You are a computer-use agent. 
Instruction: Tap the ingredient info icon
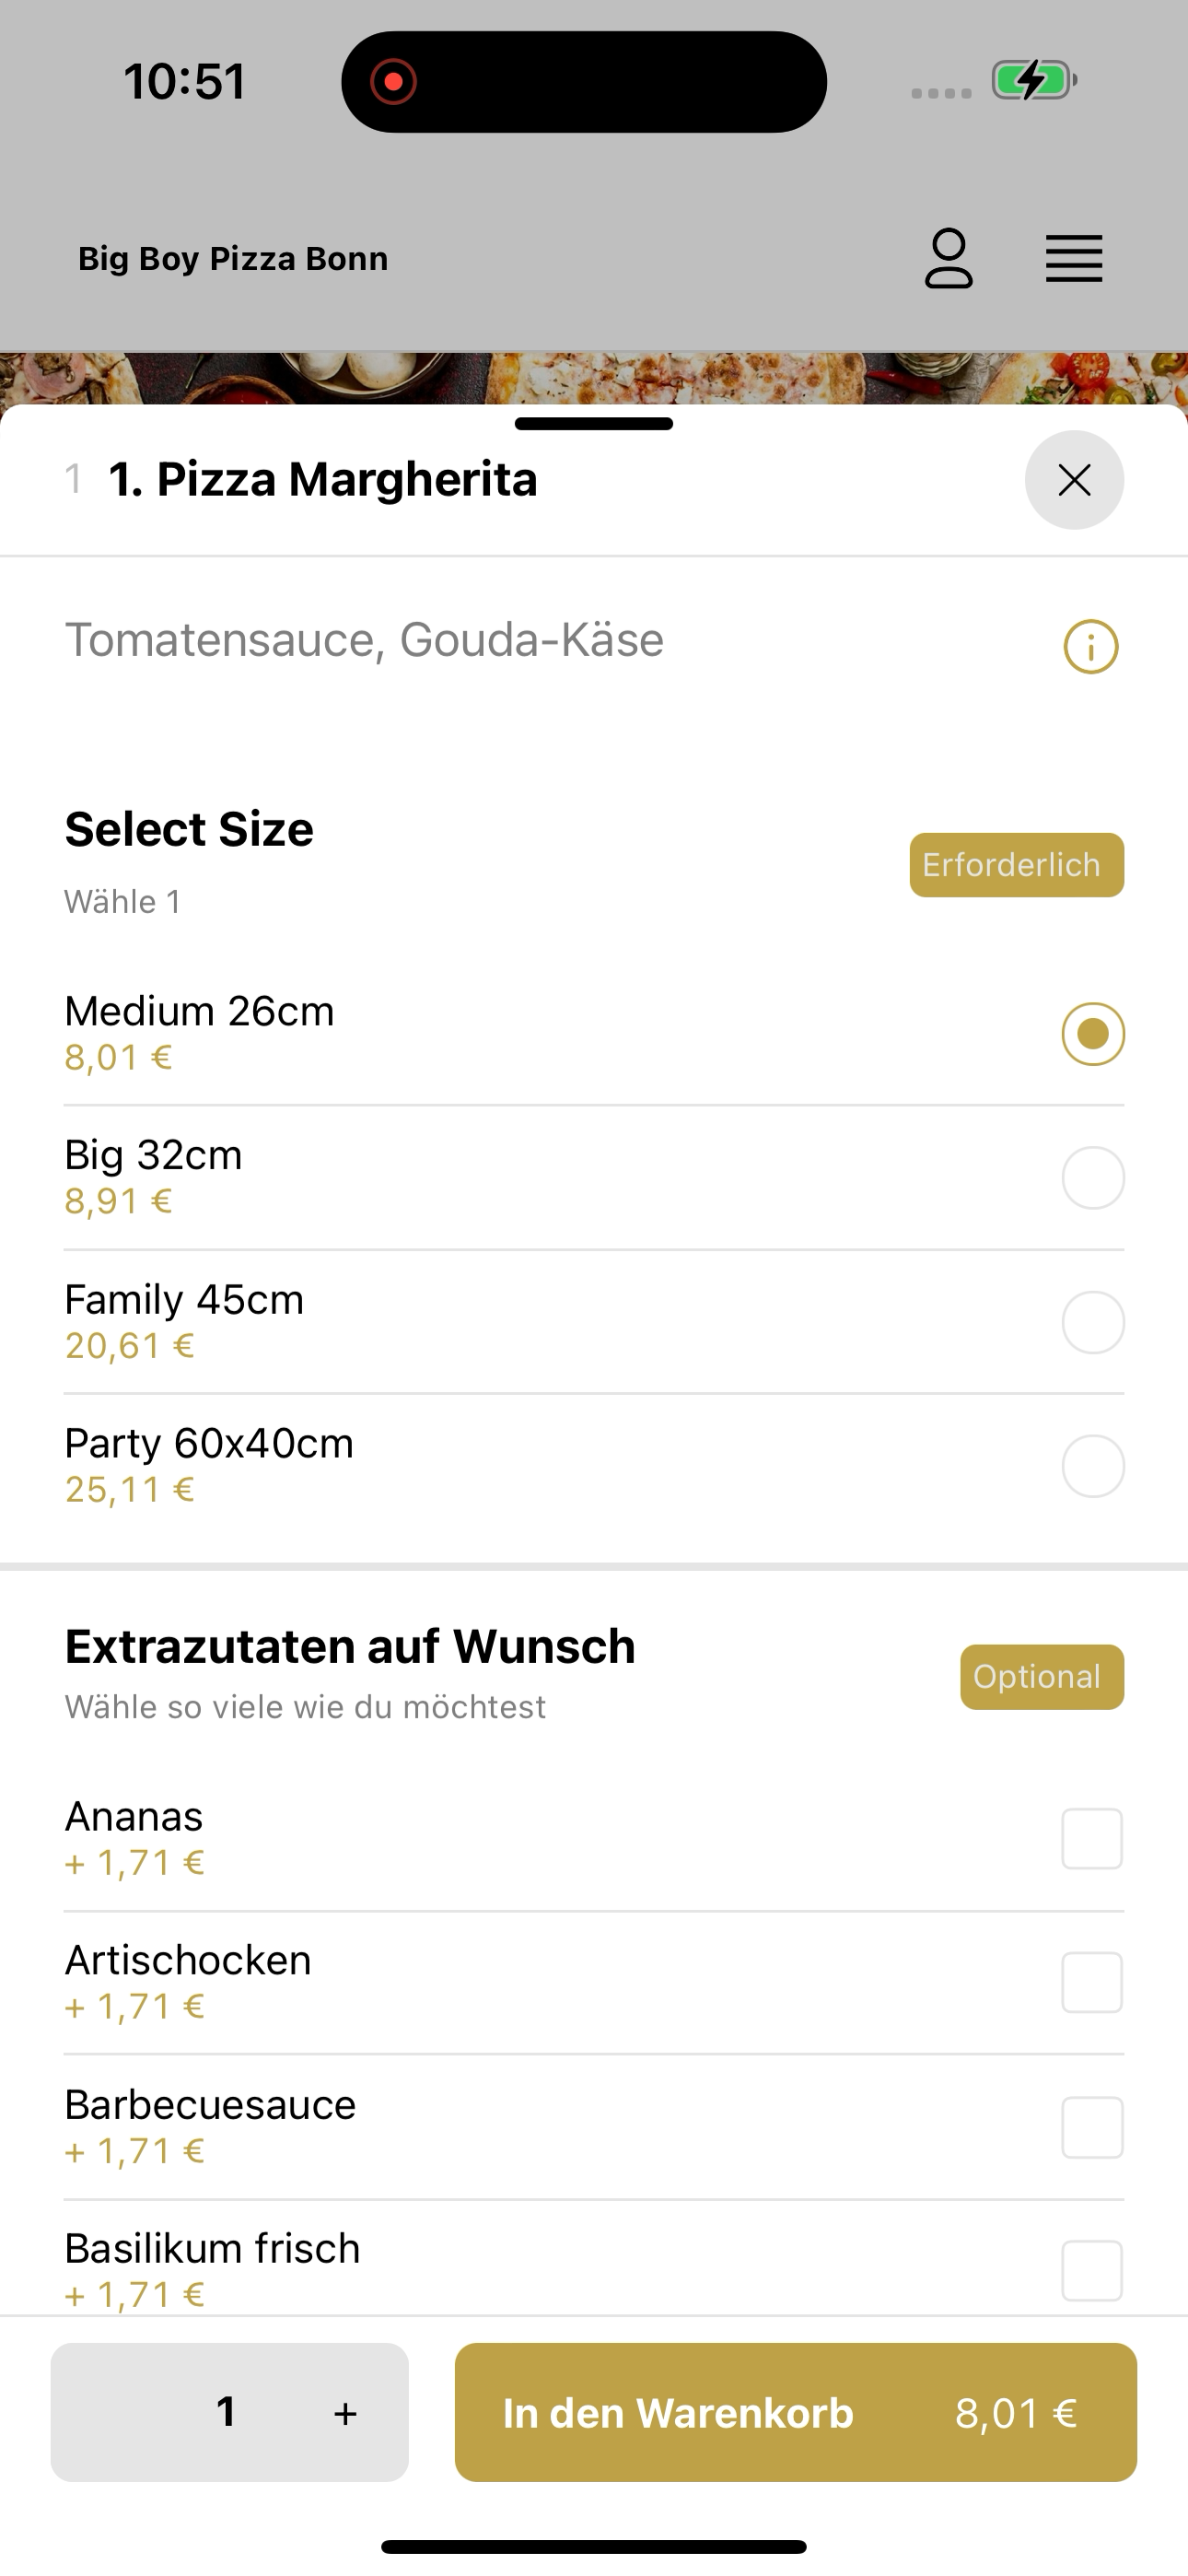pyautogui.click(x=1091, y=647)
